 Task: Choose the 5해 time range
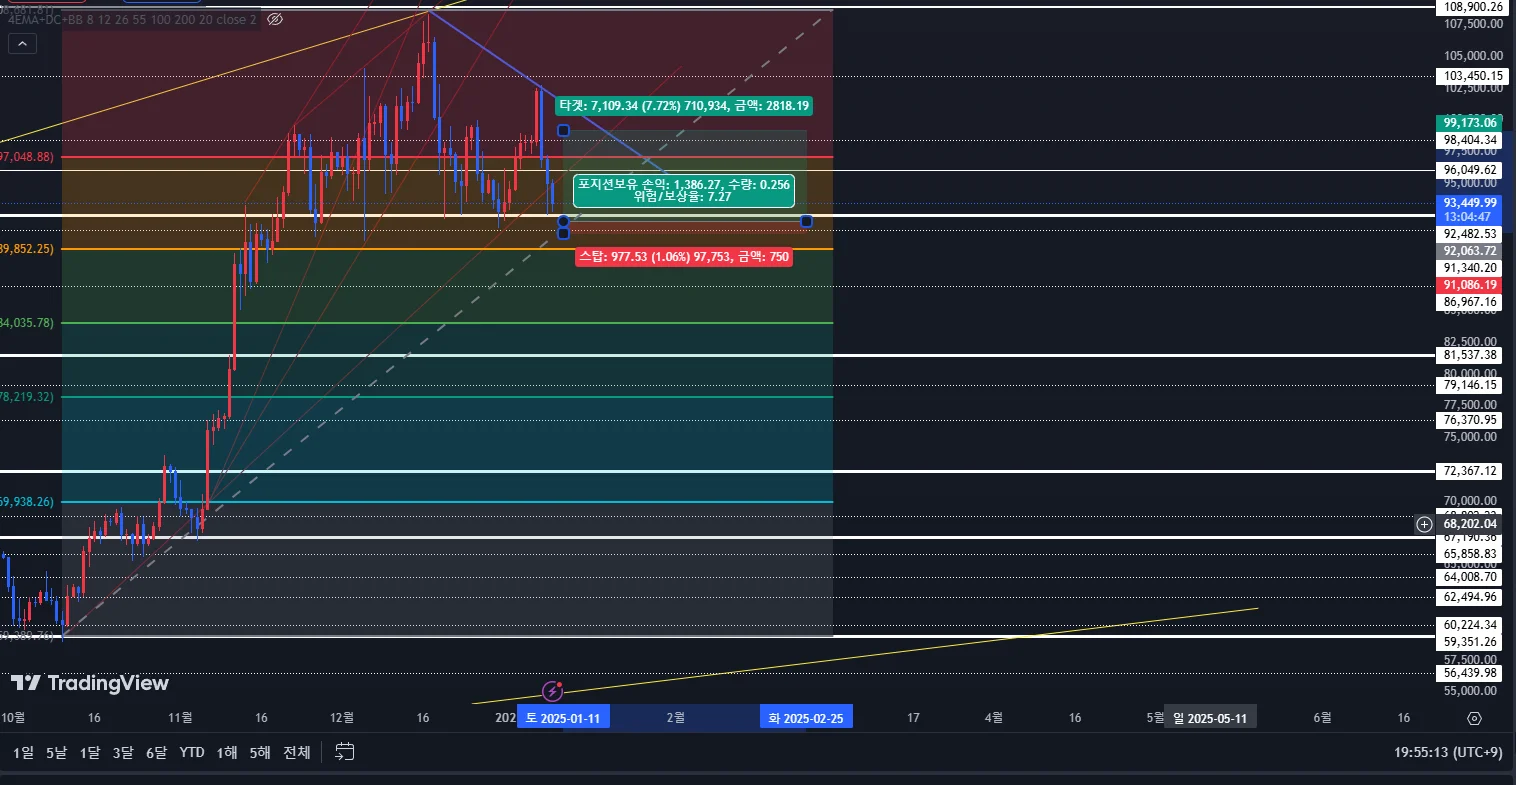pyautogui.click(x=260, y=752)
